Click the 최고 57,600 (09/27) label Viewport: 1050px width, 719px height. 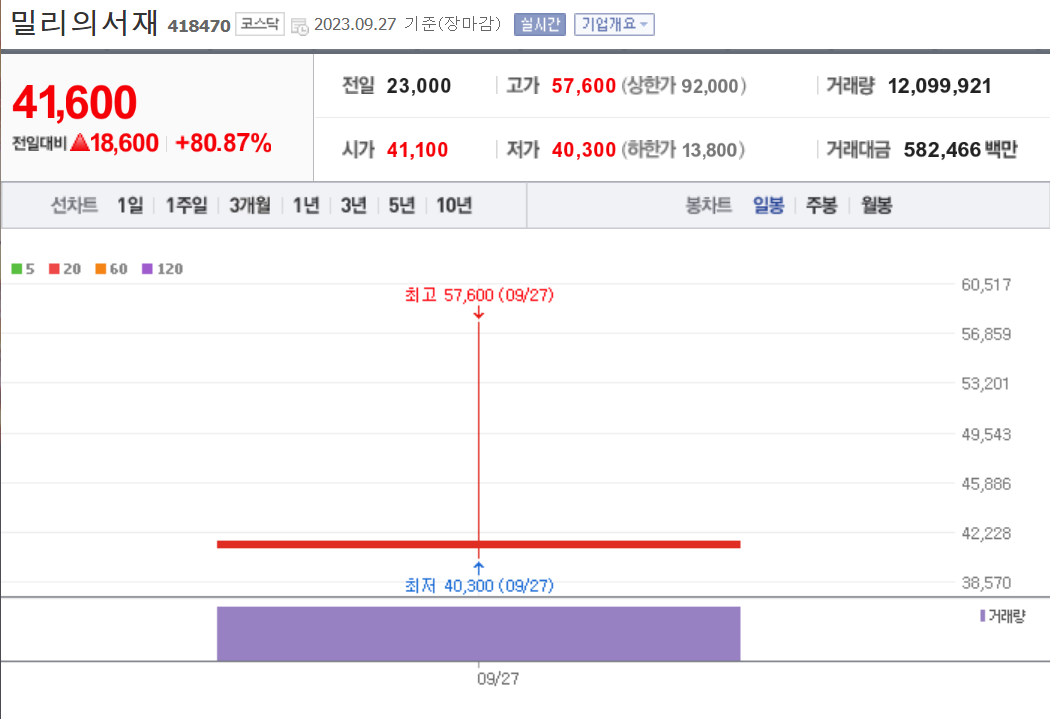click(x=479, y=295)
